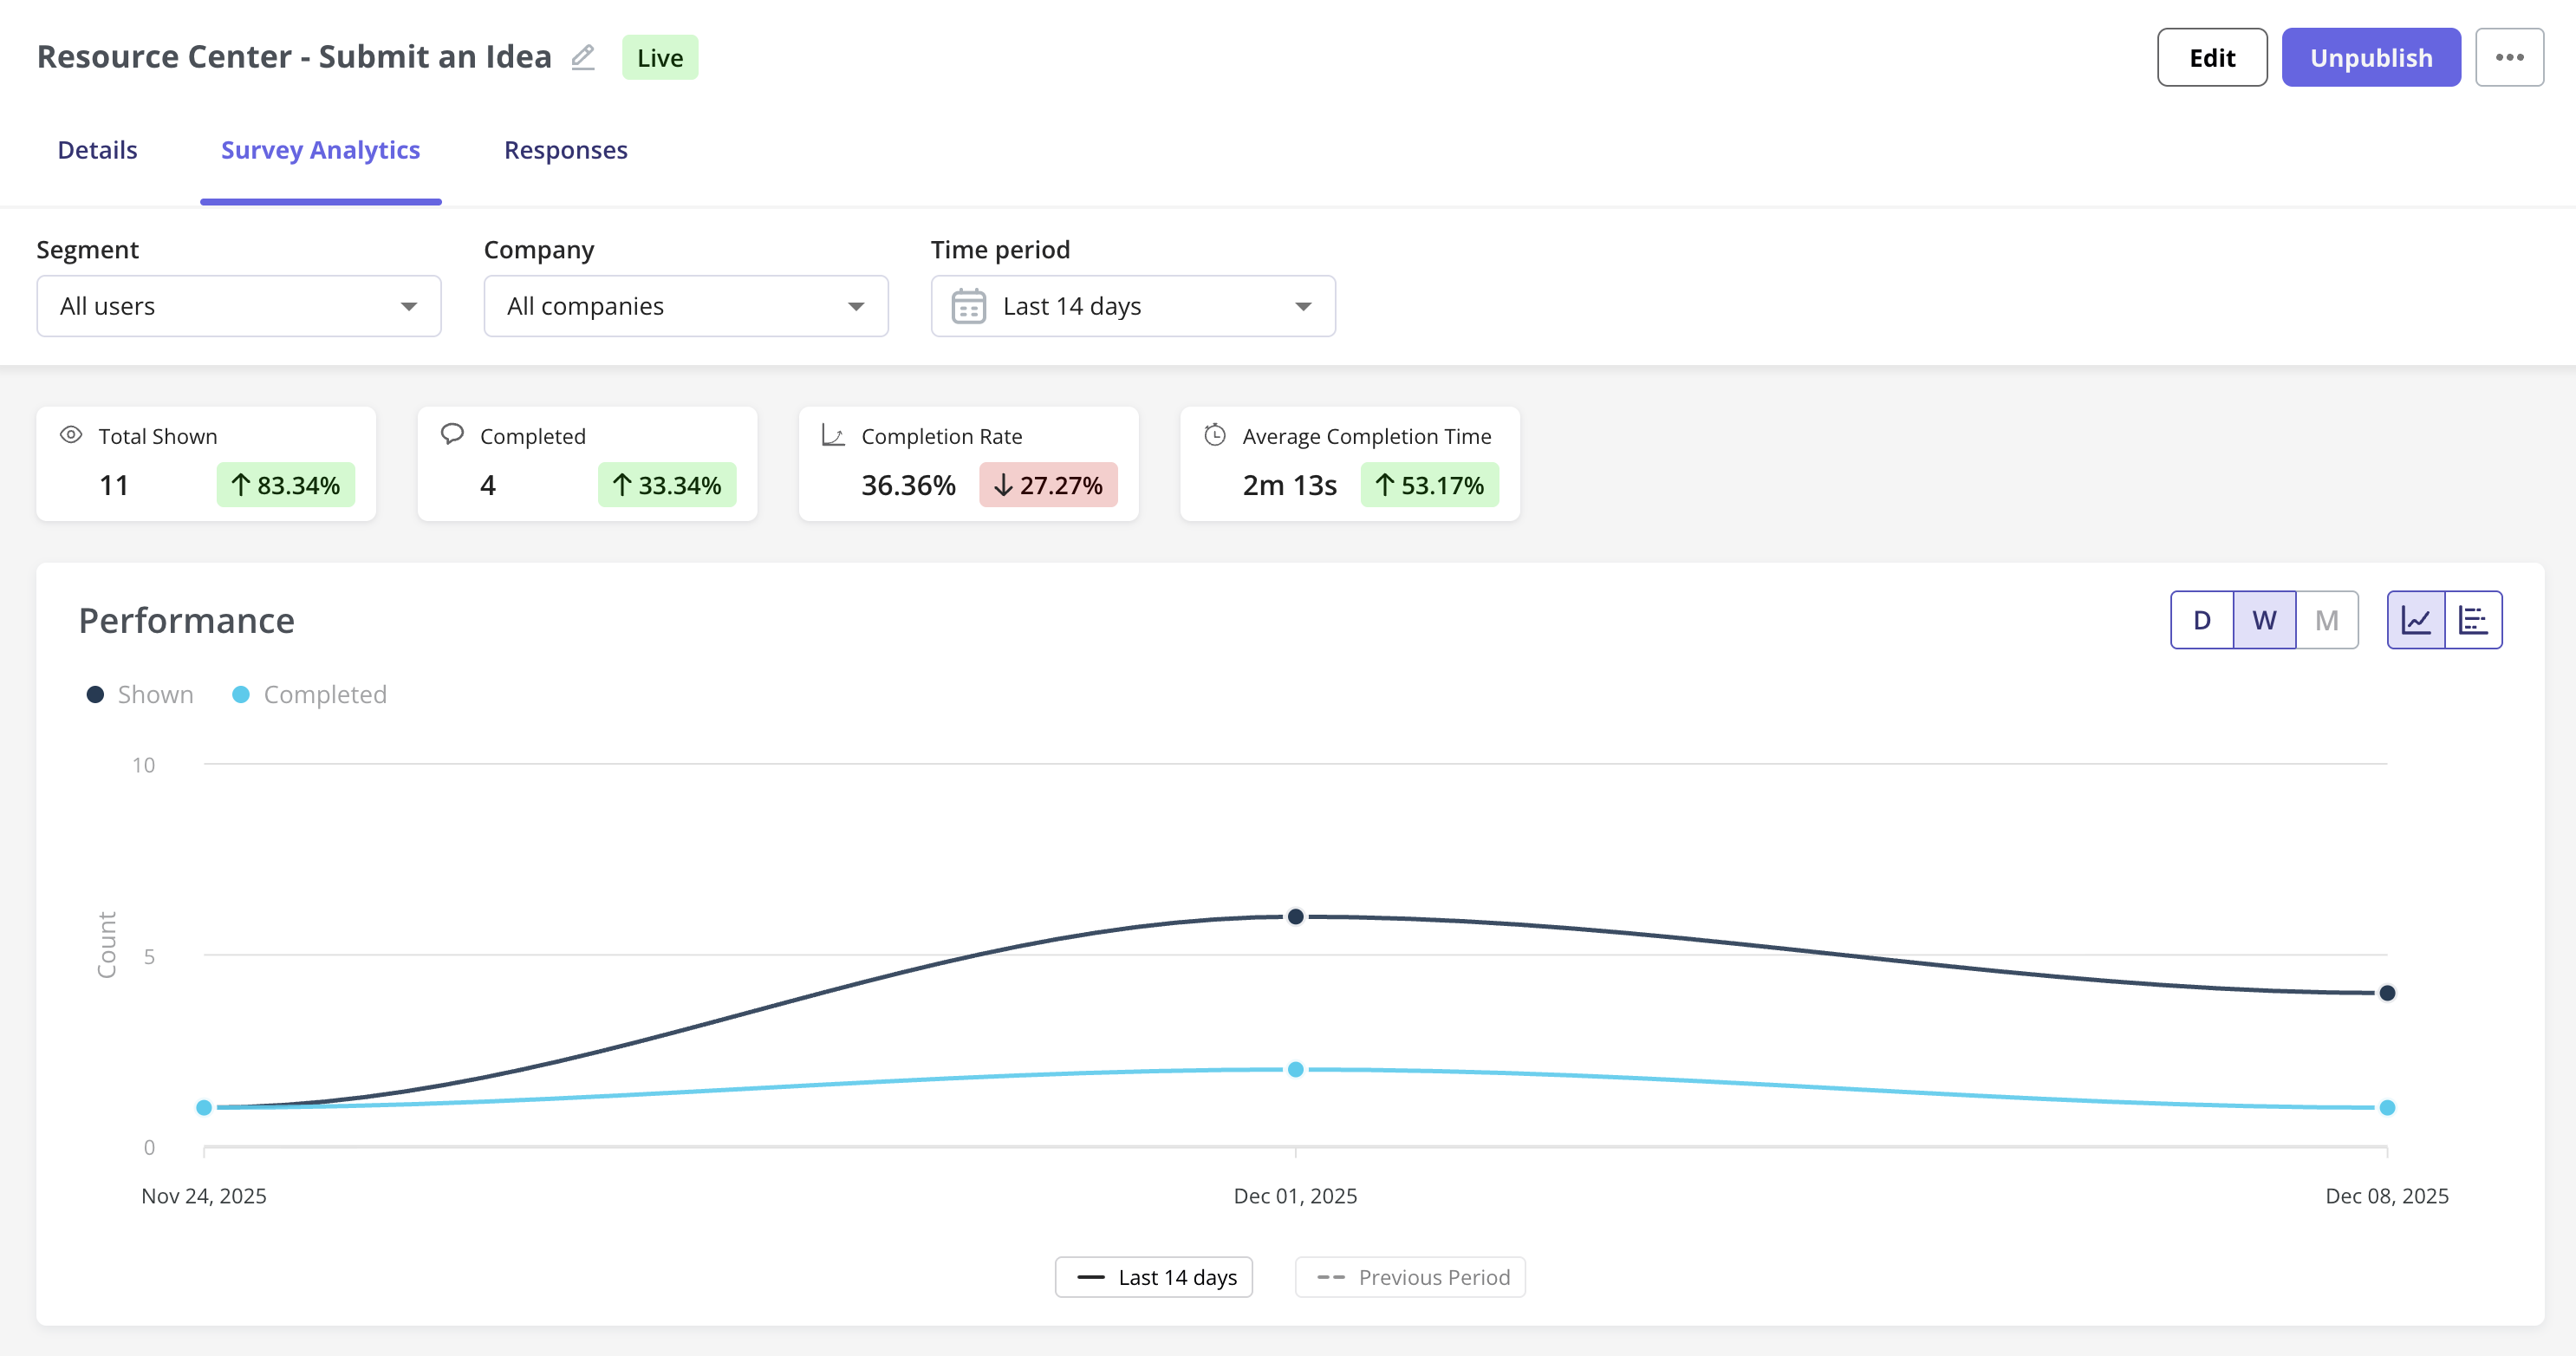
Task: Toggle the Previous Period comparison line
Action: [x=1410, y=1277]
